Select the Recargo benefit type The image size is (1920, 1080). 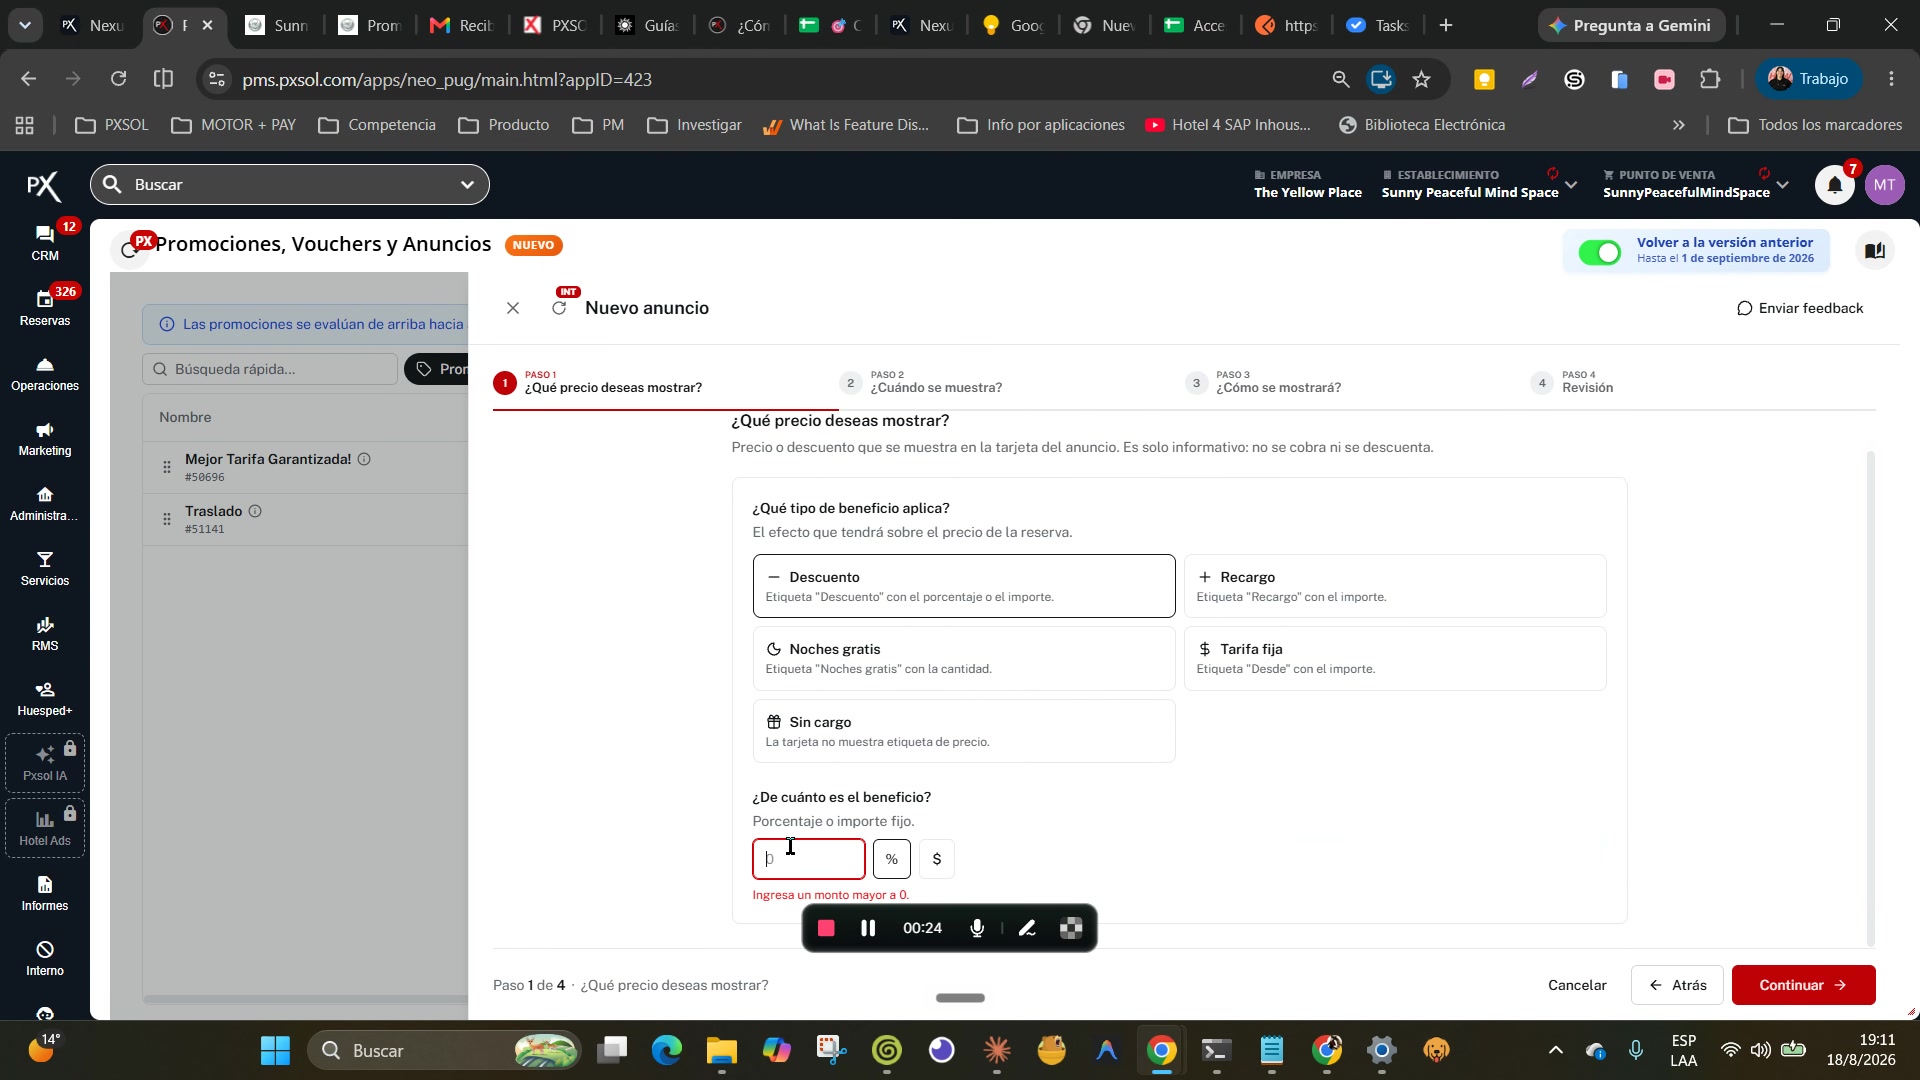1395,586
